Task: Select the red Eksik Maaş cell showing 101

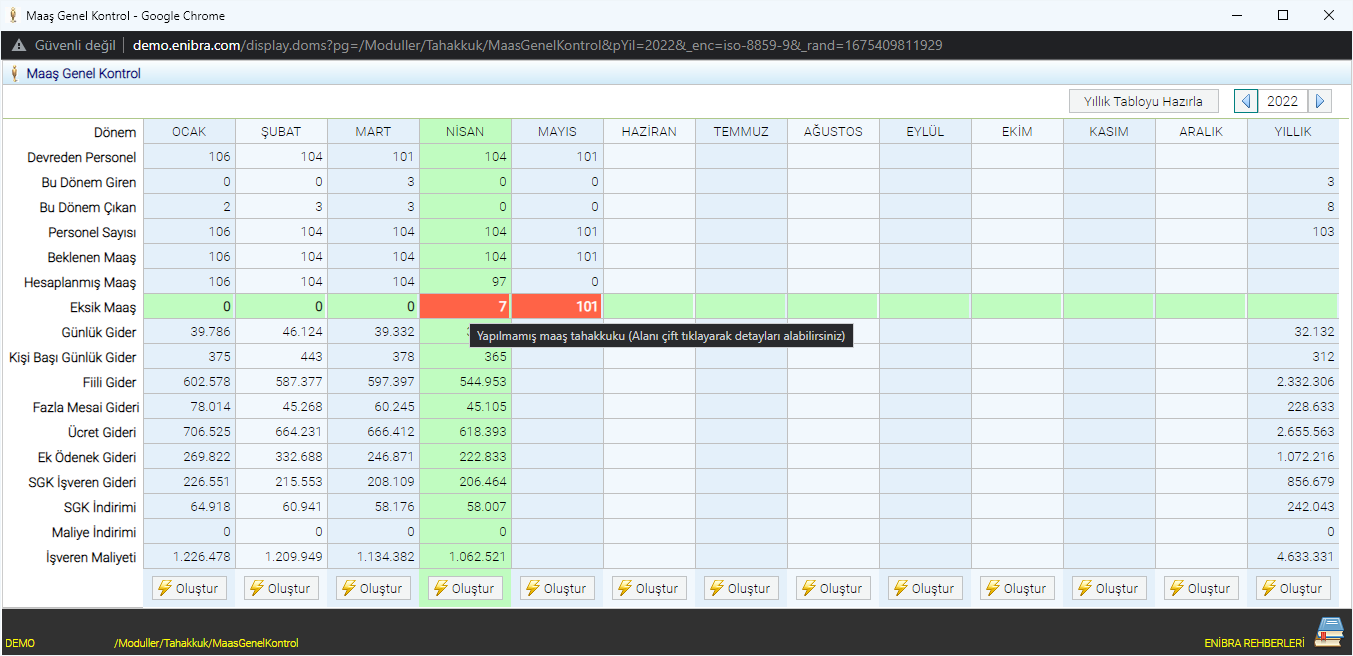Action: pos(557,307)
